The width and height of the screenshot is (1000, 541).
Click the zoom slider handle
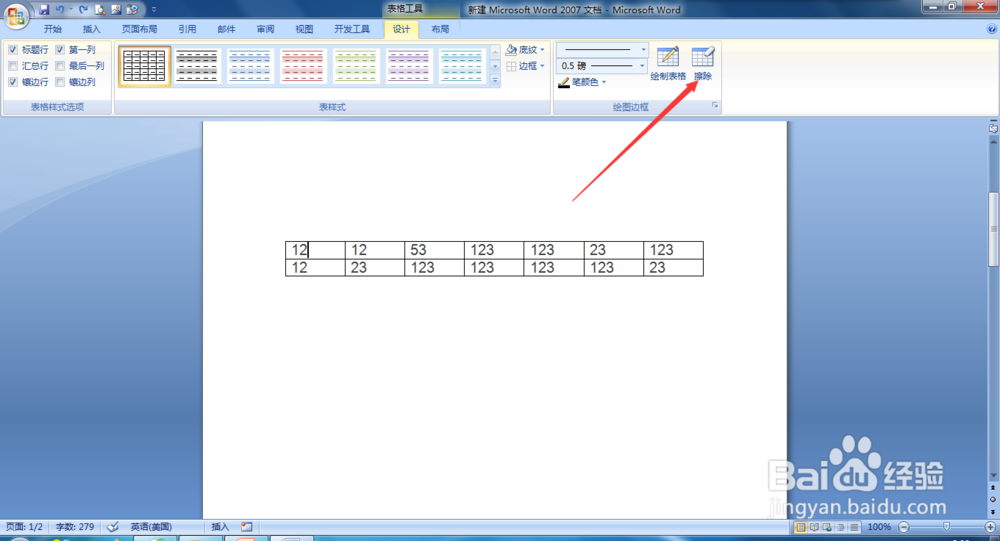tap(946, 527)
